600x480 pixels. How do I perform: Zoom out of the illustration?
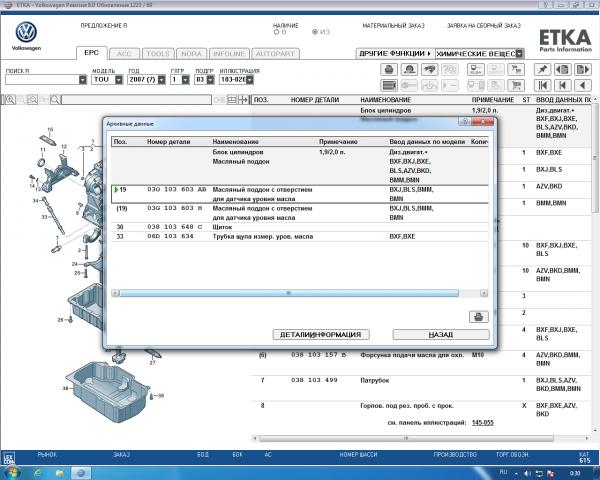tap(33, 100)
